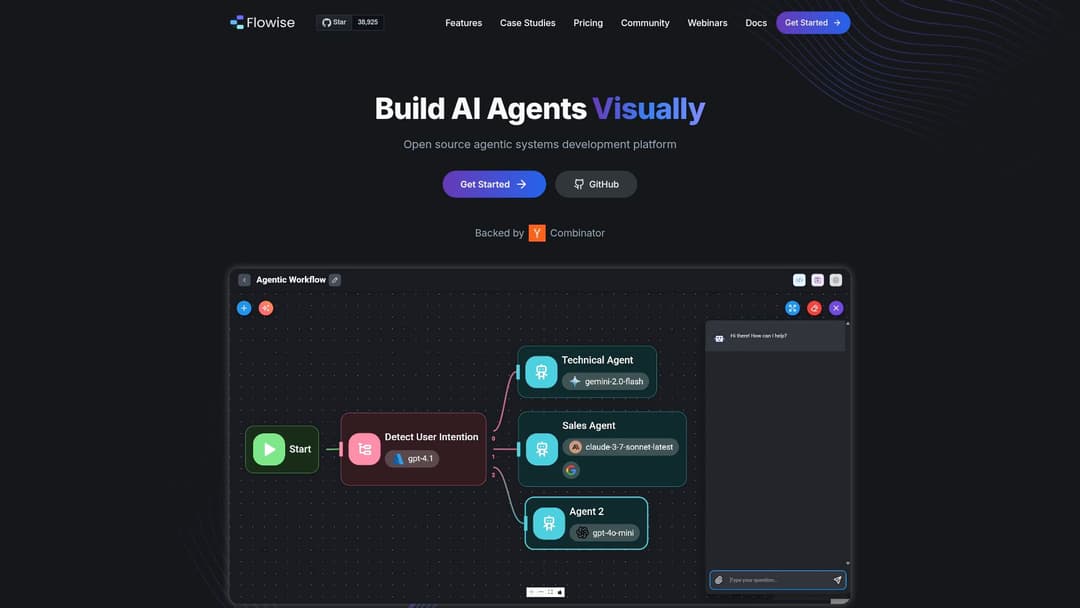This screenshot has height=608, width=1080.
Task: Click the back arrow beside Agentic Workflow
Action: tap(244, 280)
